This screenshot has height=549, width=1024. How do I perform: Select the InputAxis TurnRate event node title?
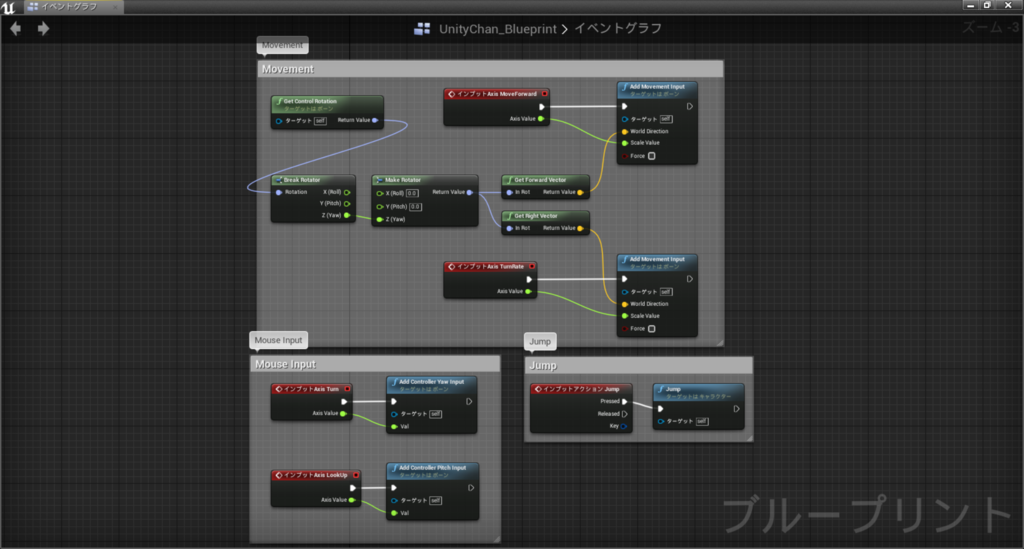tap(490, 267)
